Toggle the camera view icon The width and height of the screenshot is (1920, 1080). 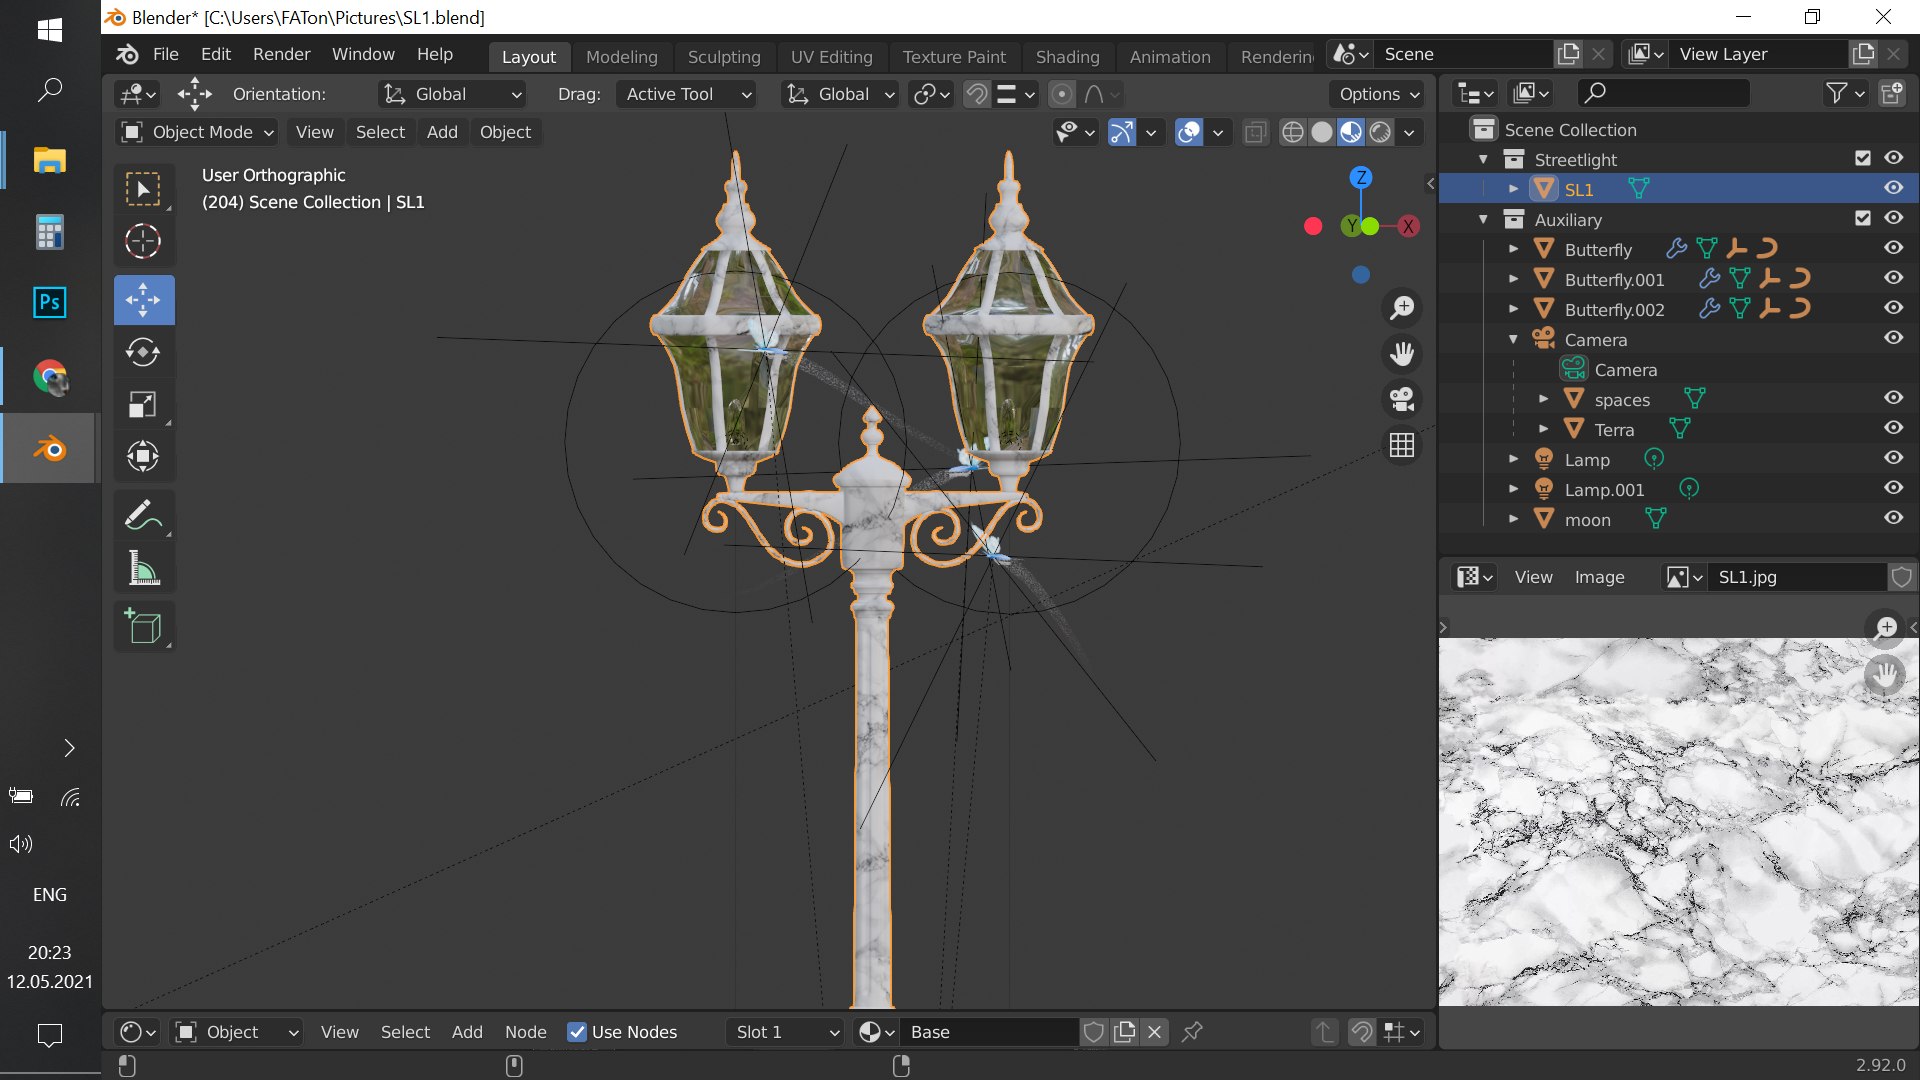(x=1402, y=399)
